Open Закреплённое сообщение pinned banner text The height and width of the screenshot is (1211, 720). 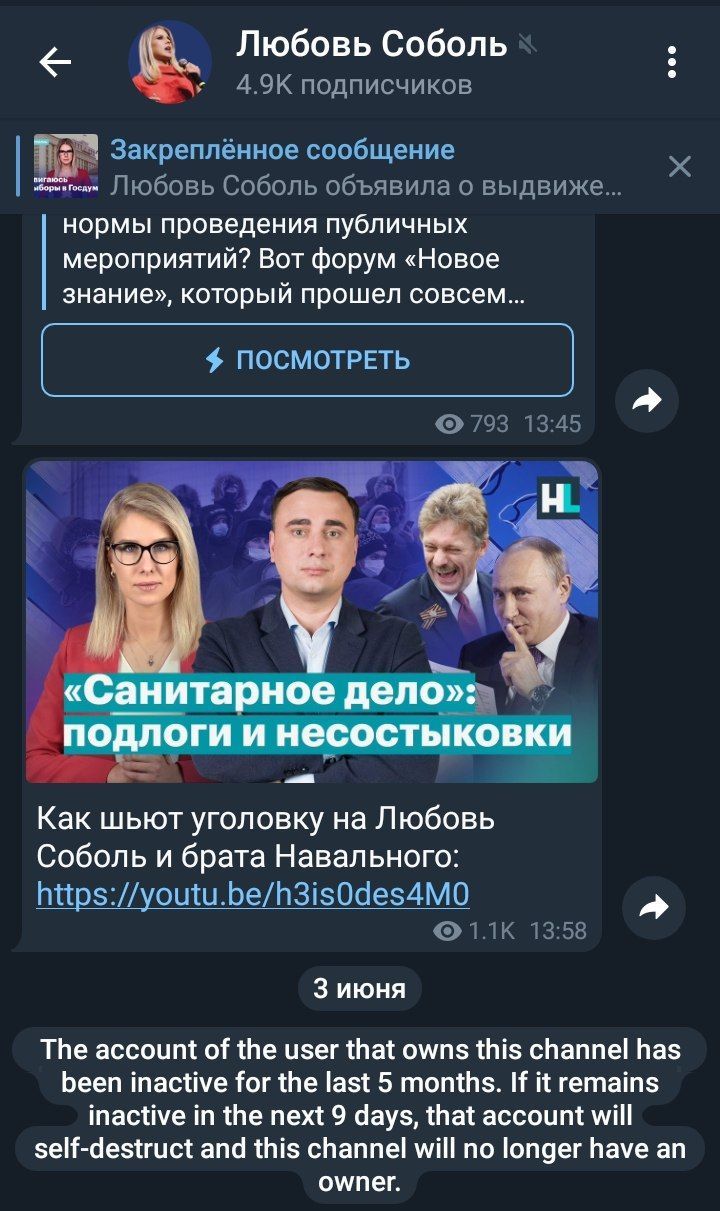[282, 150]
